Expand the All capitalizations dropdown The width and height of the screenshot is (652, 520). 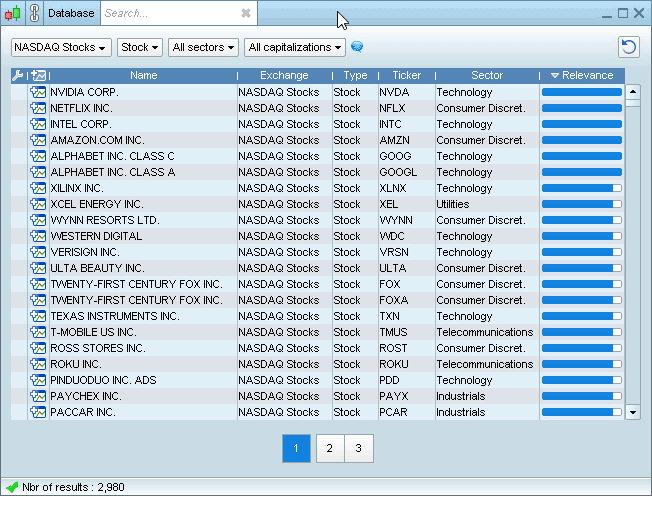(295, 47)
